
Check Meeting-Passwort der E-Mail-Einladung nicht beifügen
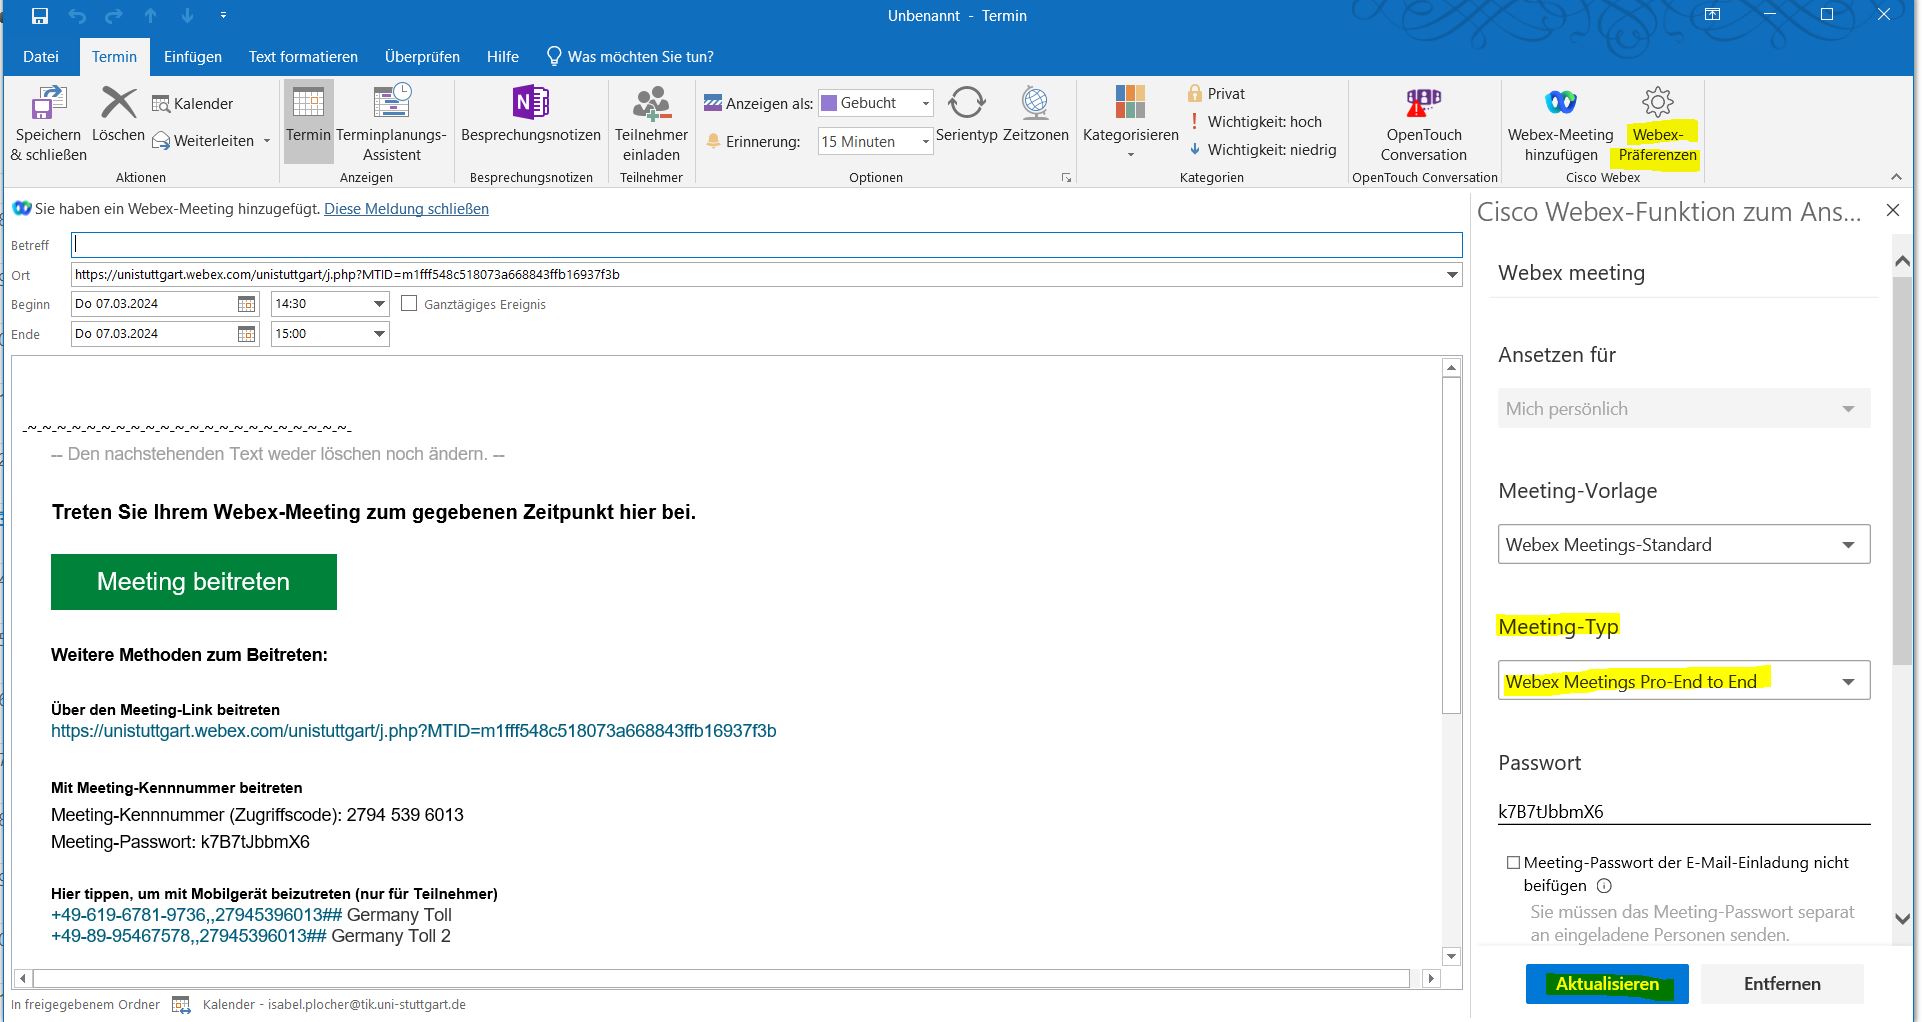point(1513,862)
